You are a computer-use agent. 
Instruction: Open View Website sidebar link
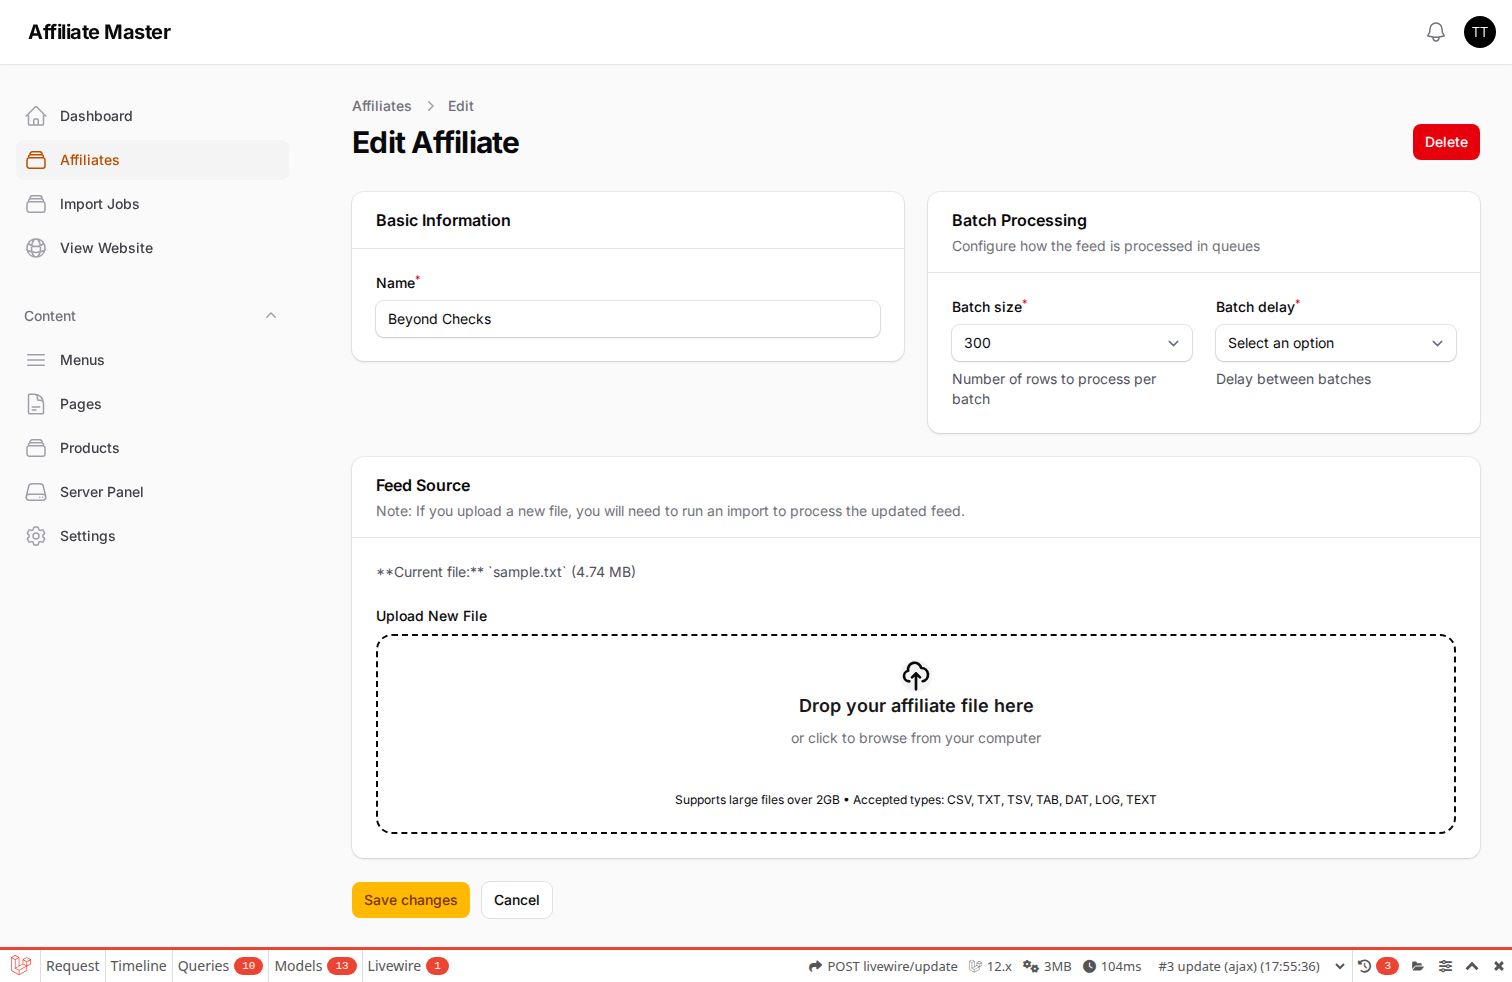[x=152, y=248]
